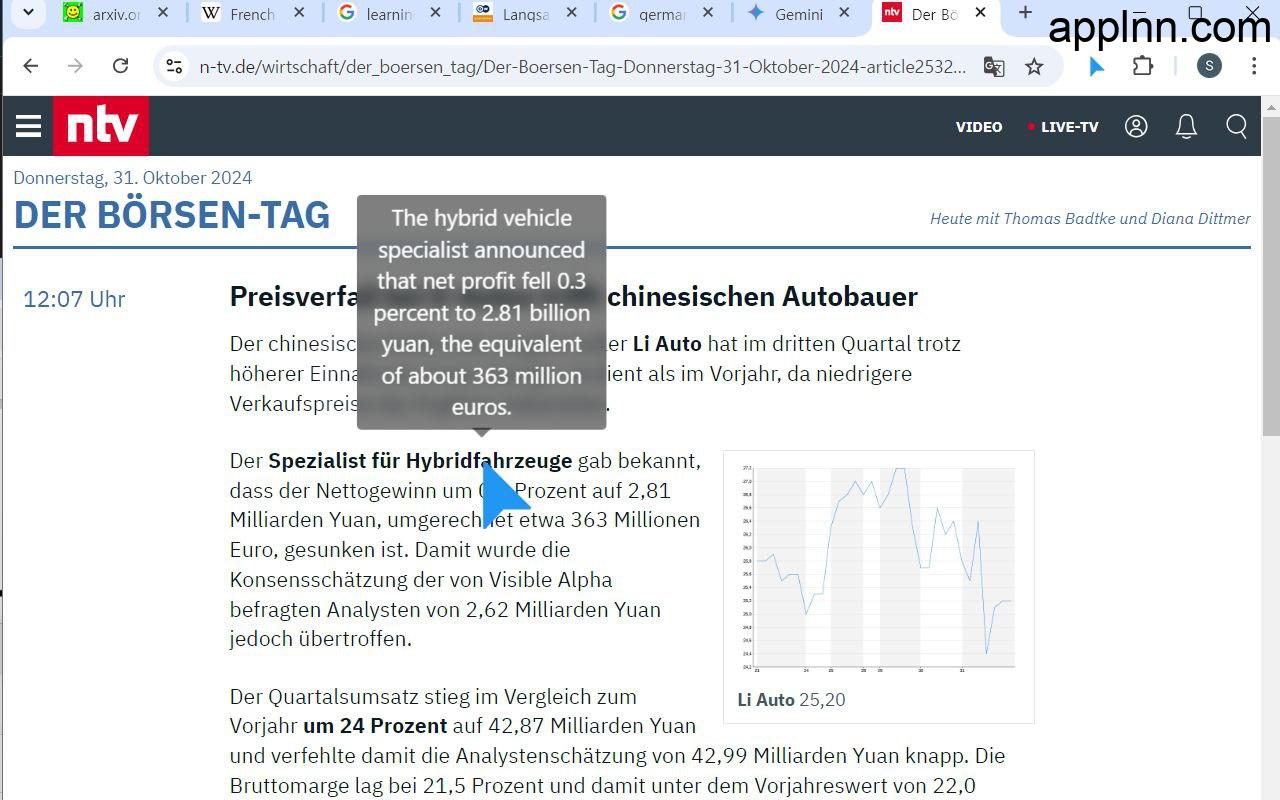Open the notifications bell icon

click(1186, 126)
